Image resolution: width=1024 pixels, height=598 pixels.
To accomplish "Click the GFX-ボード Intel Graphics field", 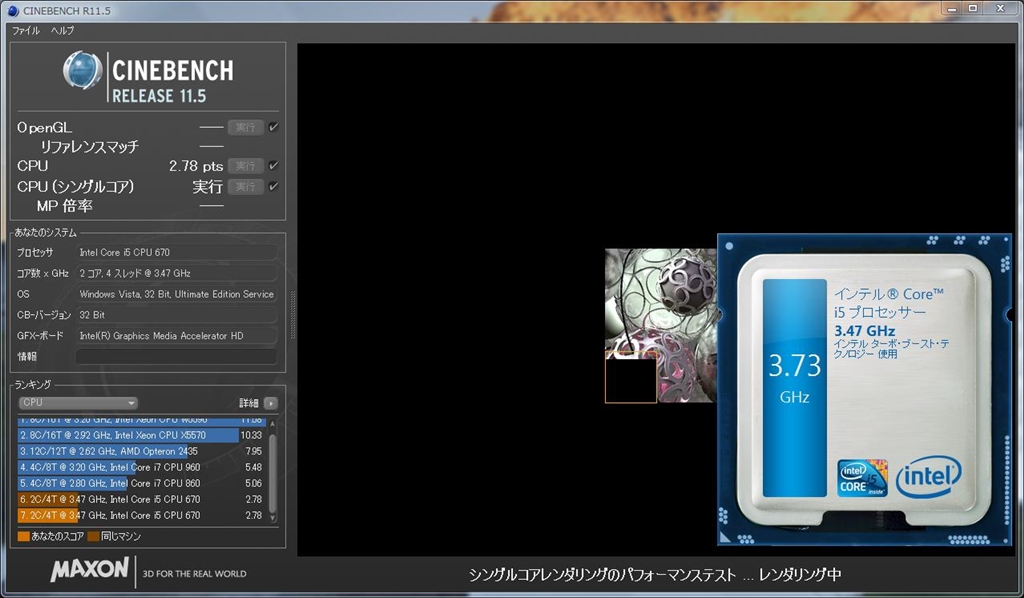I will tap(176, 336).
